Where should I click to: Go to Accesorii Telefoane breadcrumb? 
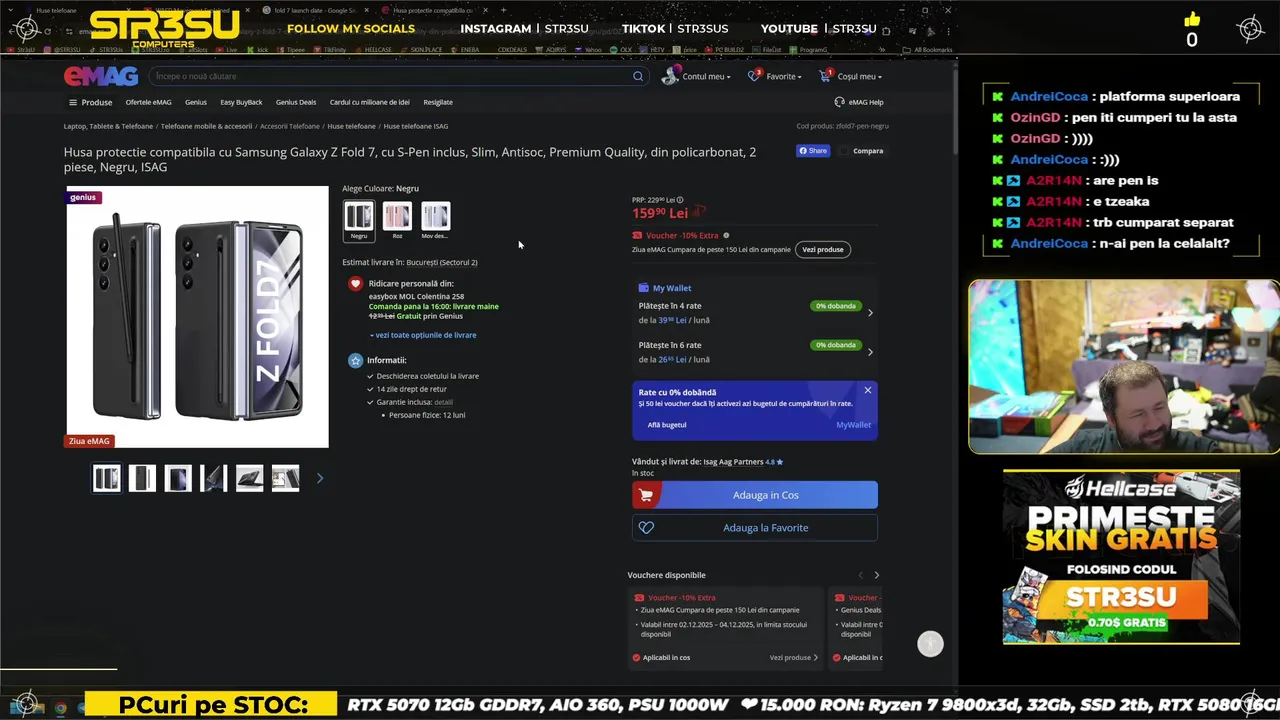[x=289, y=126]
